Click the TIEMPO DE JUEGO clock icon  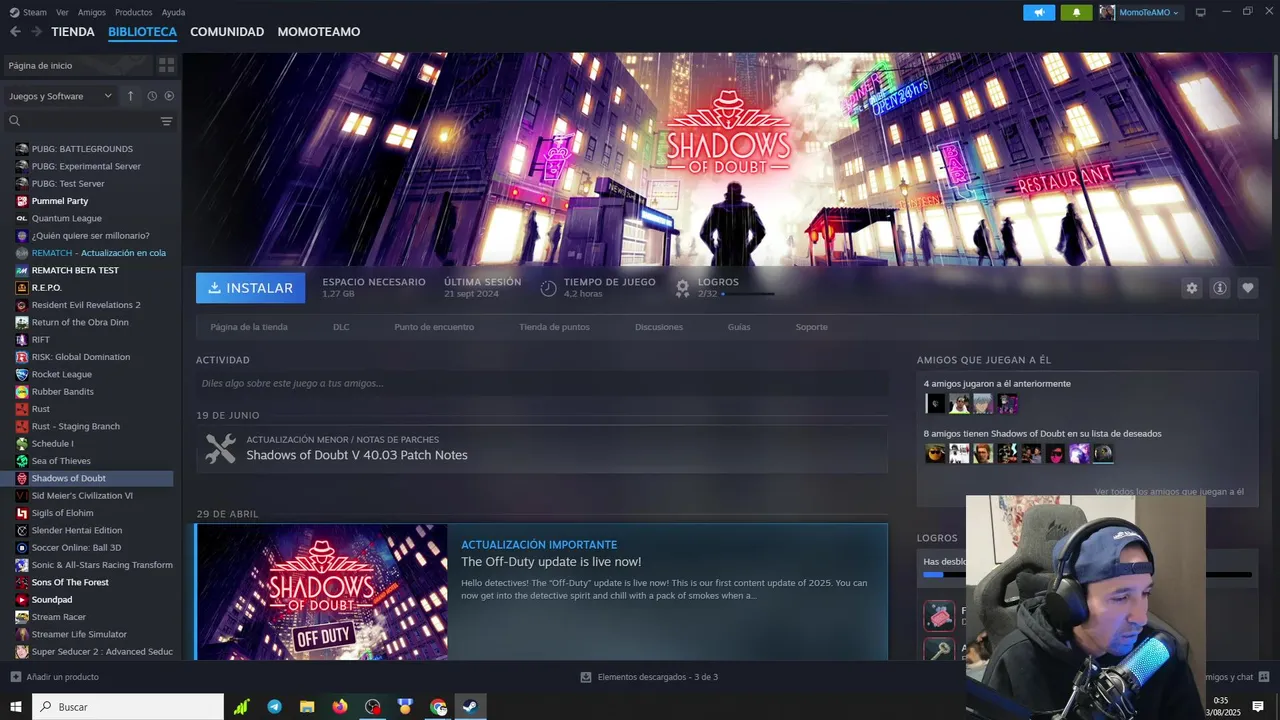pos(548,288)
